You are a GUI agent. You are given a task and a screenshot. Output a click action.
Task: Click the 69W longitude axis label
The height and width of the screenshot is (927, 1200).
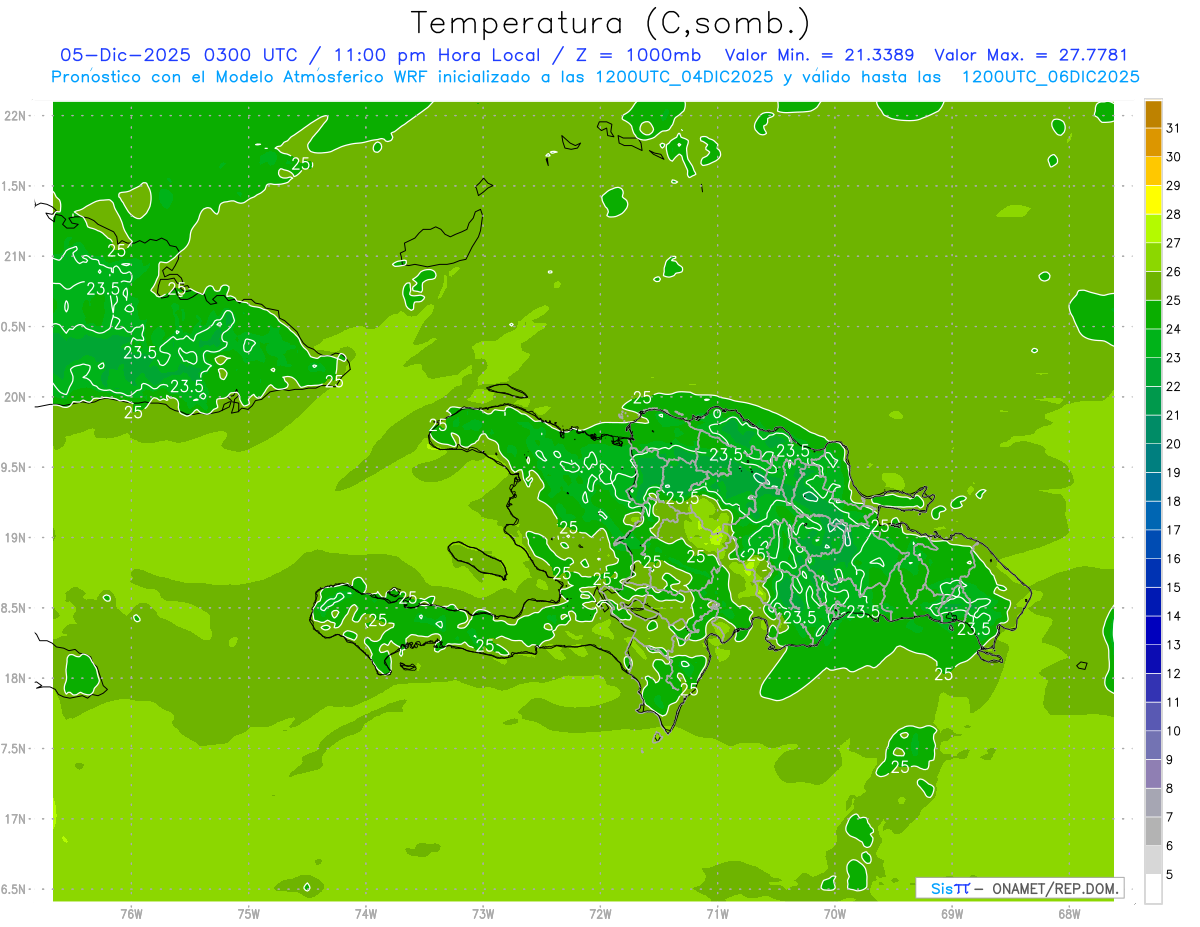(x=952, y=914)
